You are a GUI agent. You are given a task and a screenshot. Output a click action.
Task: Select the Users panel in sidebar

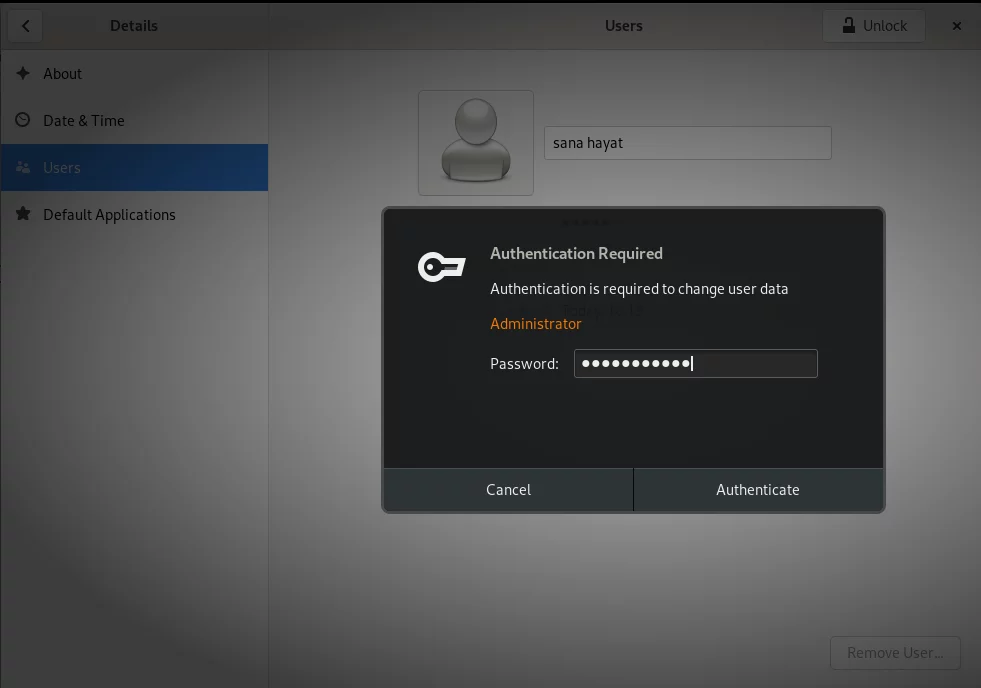click(x=135, y=168)
